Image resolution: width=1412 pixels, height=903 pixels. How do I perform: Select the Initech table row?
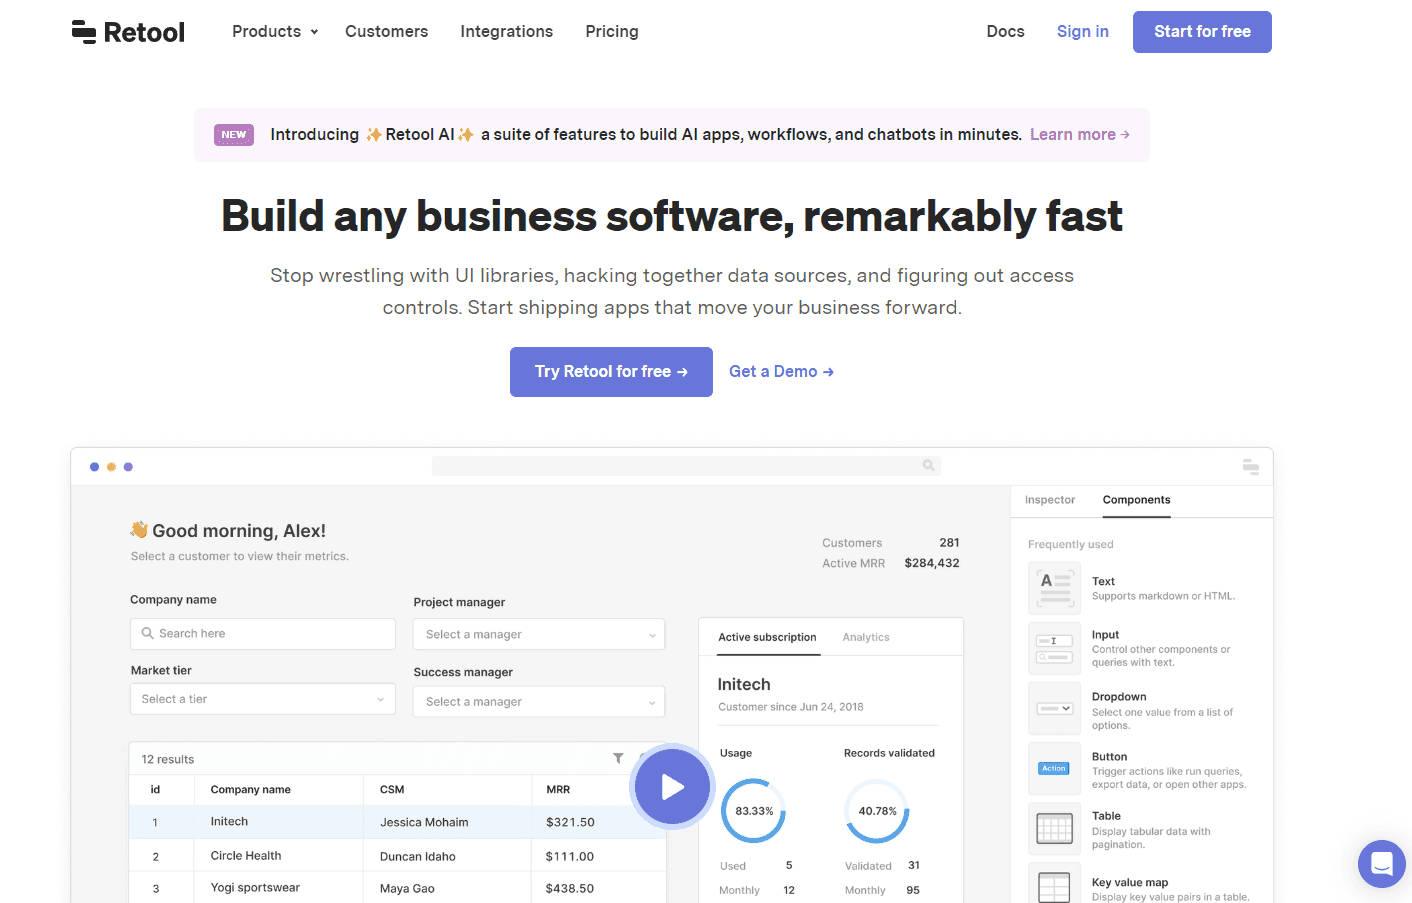(x=397, y=822)
